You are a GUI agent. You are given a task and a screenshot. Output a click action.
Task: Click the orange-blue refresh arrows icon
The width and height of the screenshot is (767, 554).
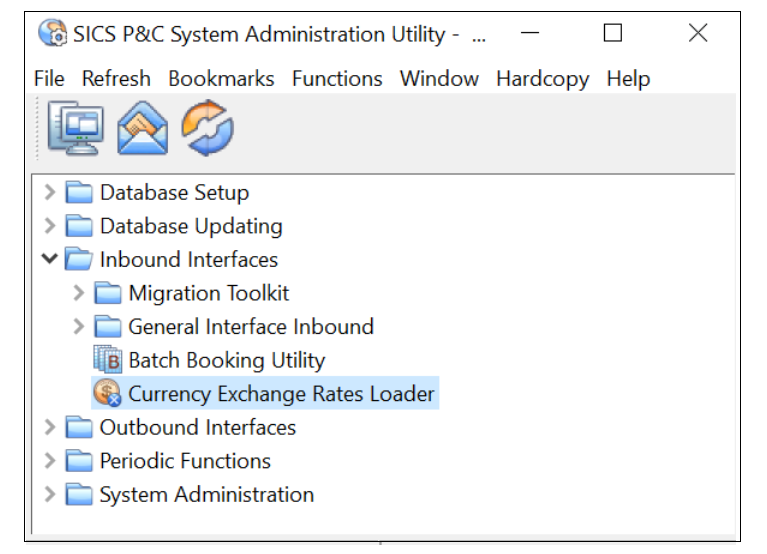tap(207, 129)
